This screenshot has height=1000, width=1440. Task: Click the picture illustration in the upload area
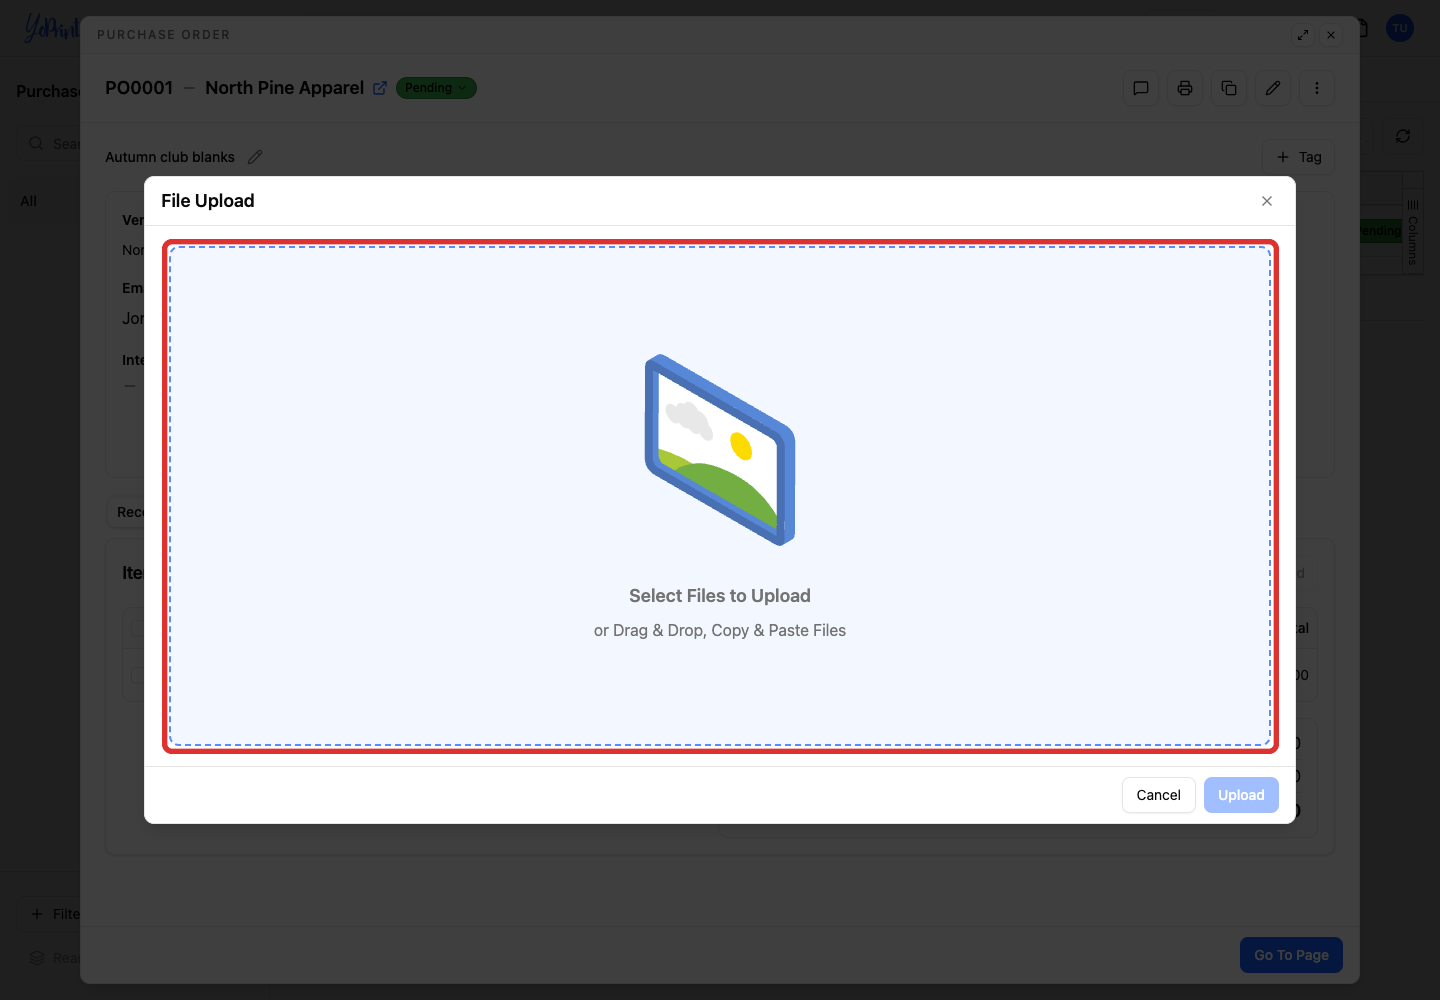coord(720,450)
